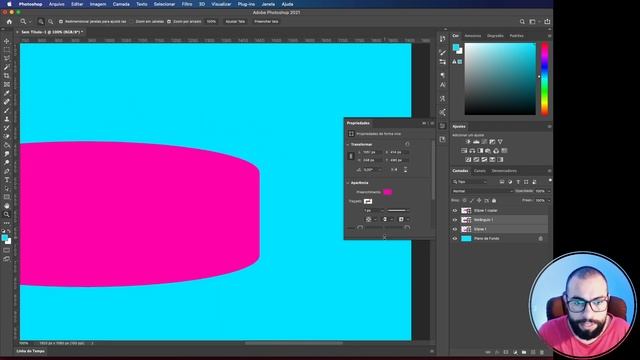This screenshot has width=640, height=360.
Task: Open the Ajuda menu
Action: pos(287,4)
